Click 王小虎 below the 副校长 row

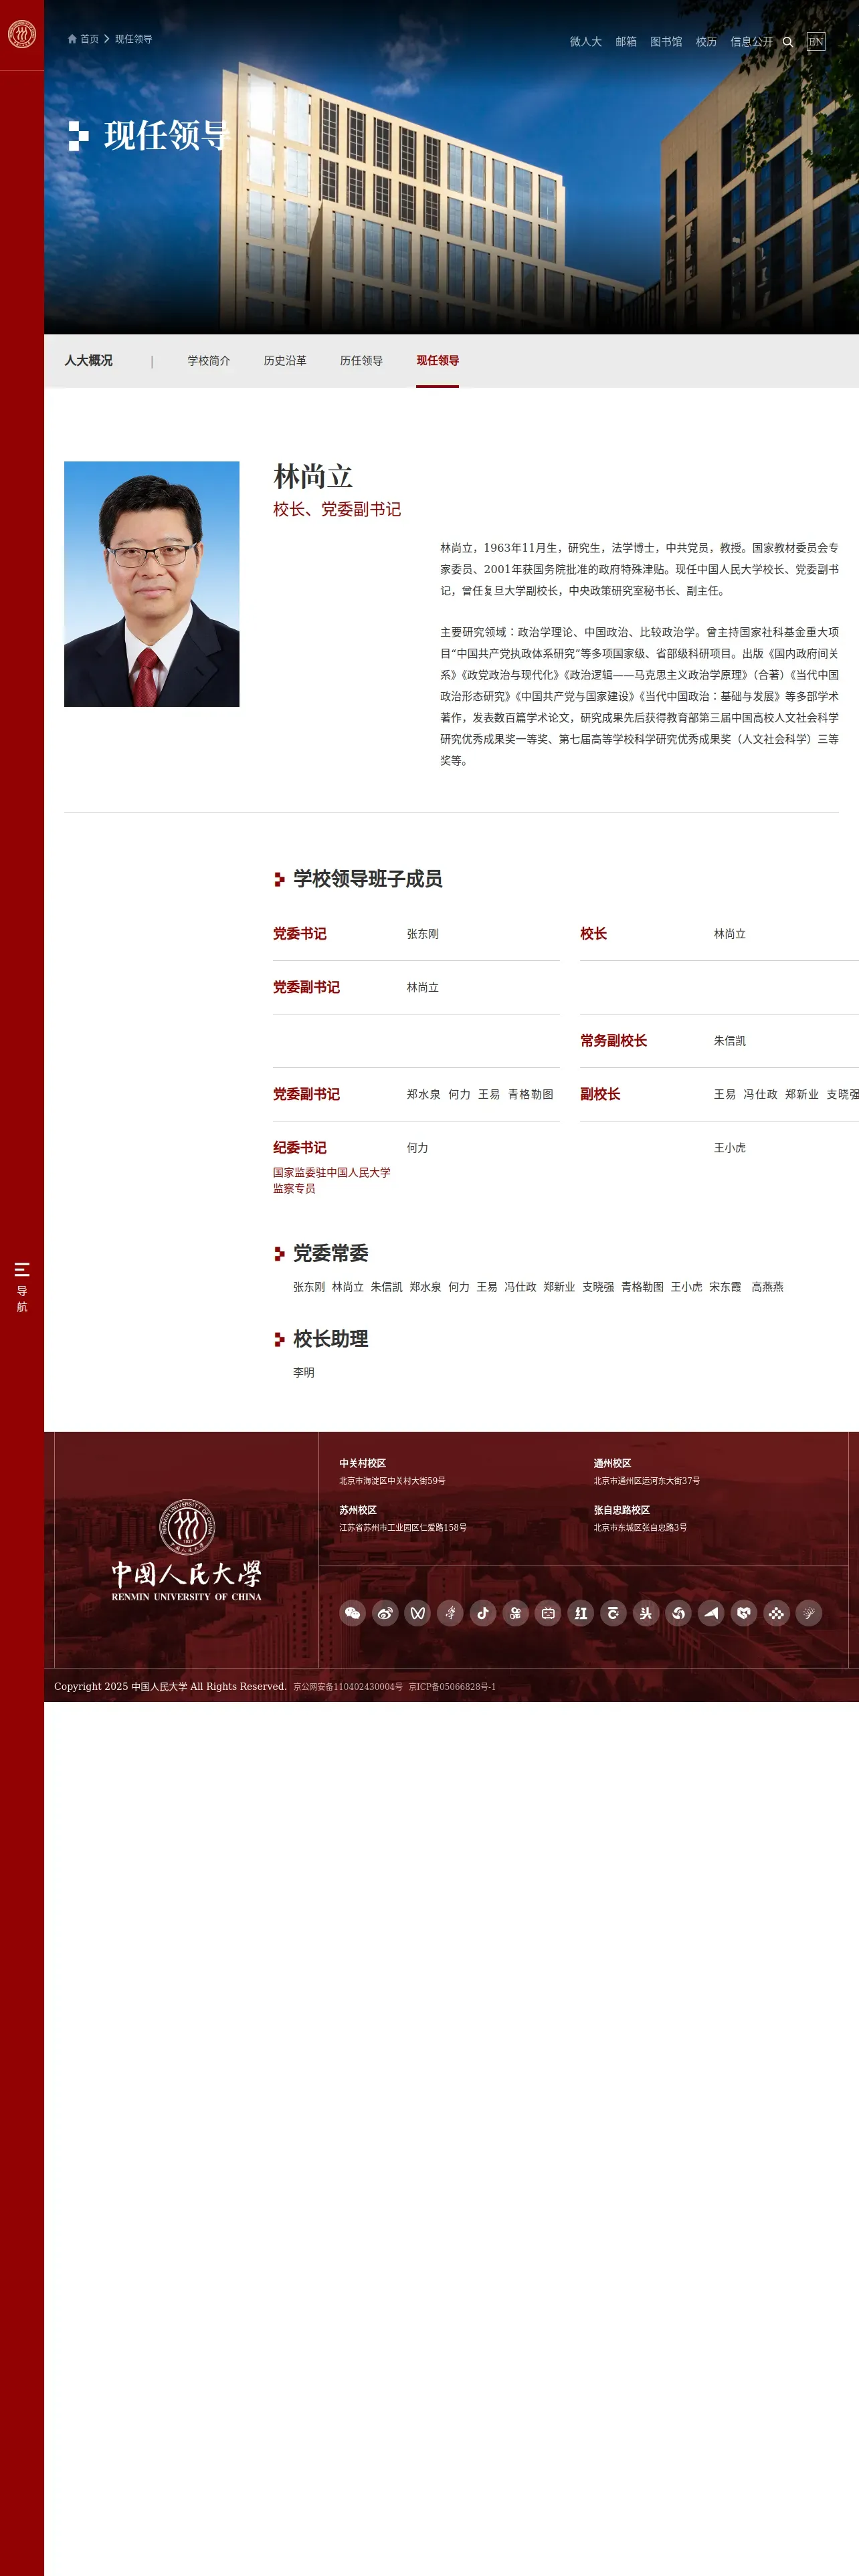point(730,1148)
